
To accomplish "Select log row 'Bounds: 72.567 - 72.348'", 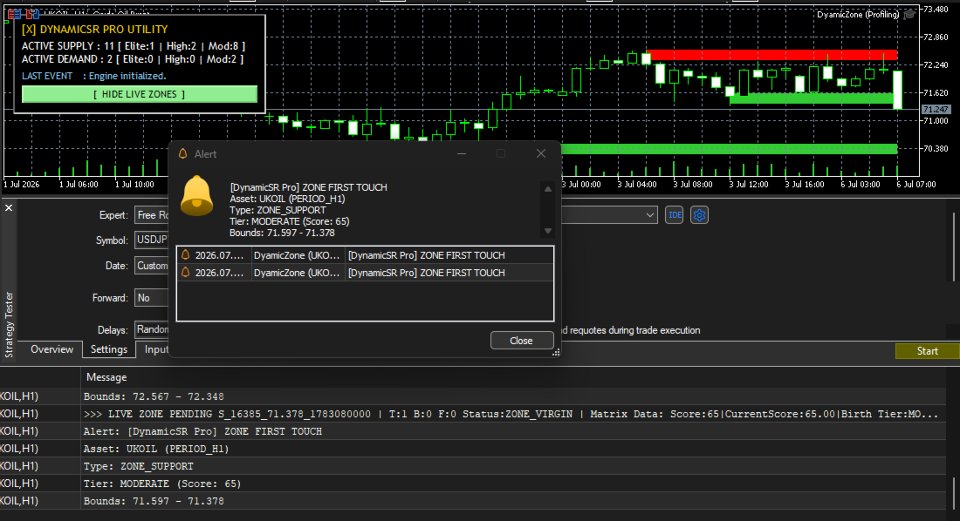I will [x=473, y=397].
